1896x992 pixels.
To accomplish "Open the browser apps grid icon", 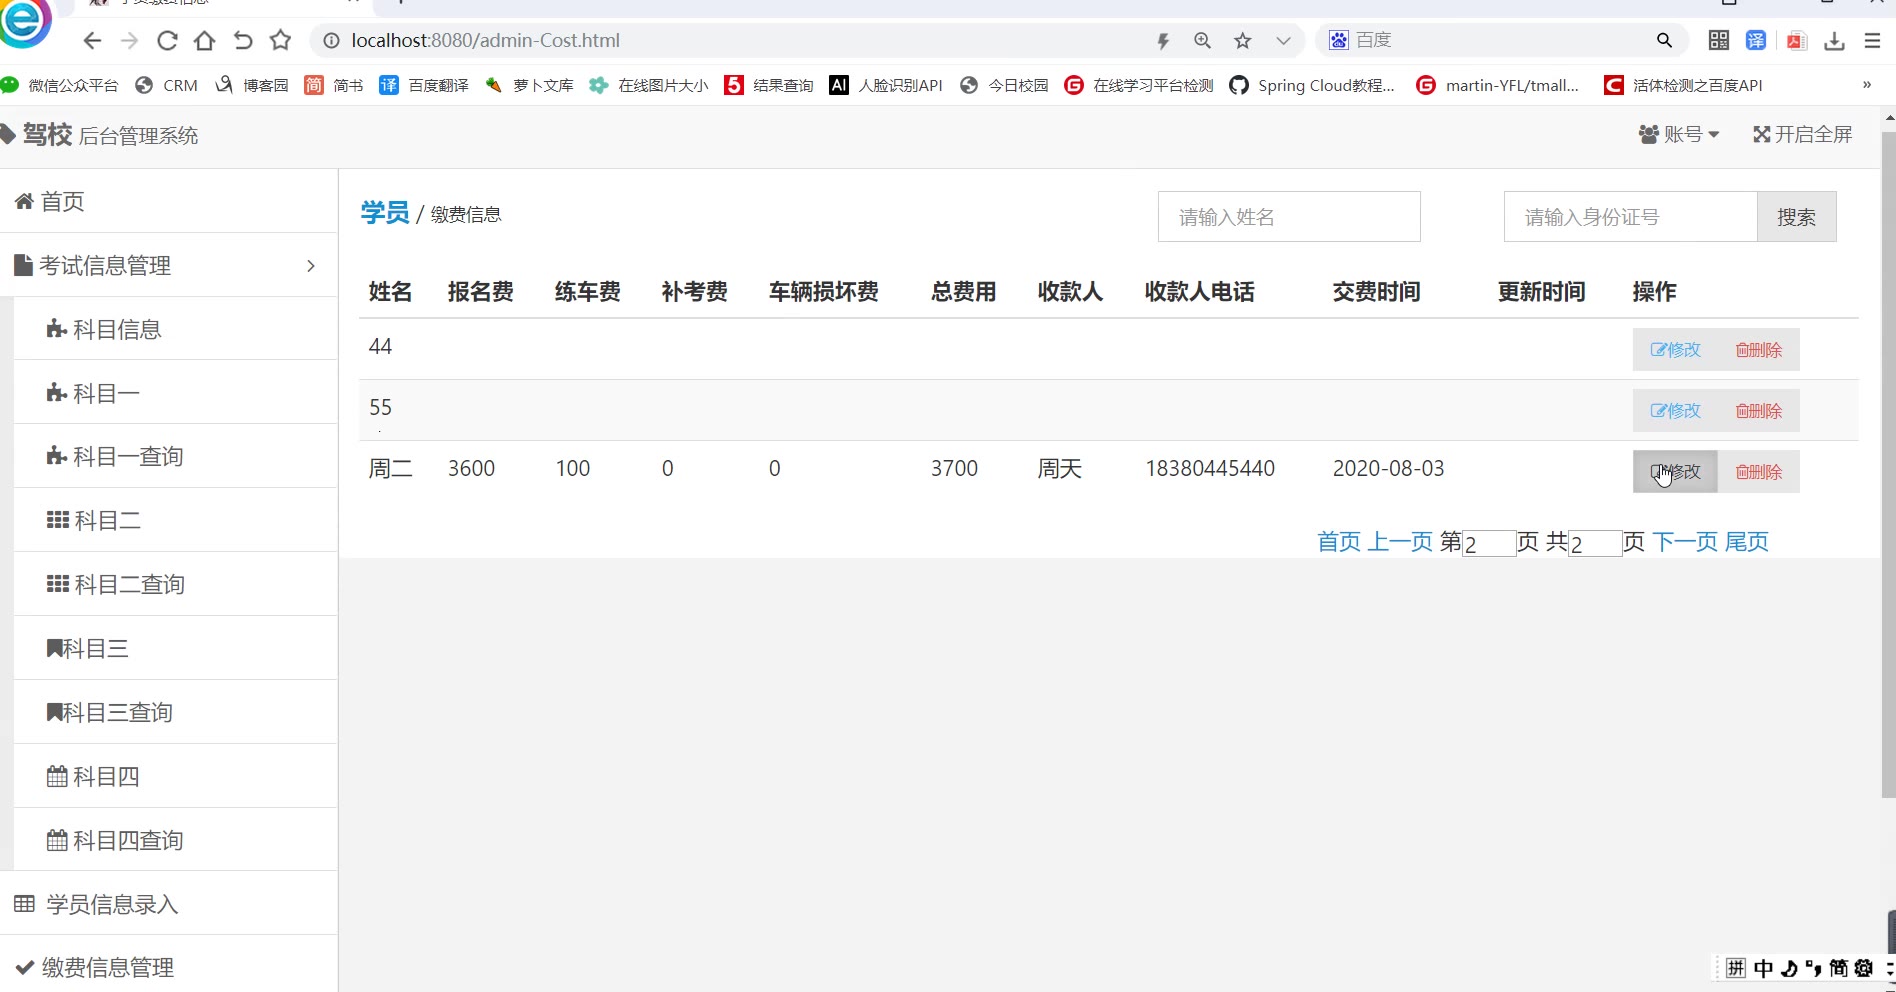I will pos(1718,41).
